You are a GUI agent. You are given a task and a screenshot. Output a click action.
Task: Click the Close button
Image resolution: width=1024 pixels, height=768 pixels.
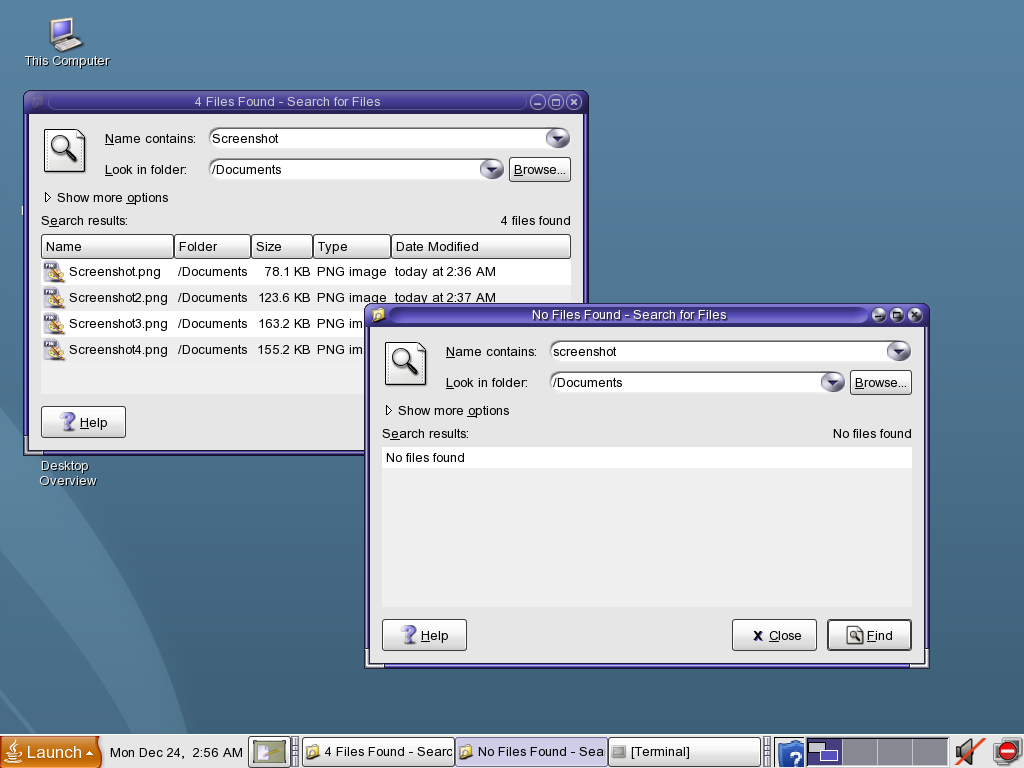coord(774,635)
